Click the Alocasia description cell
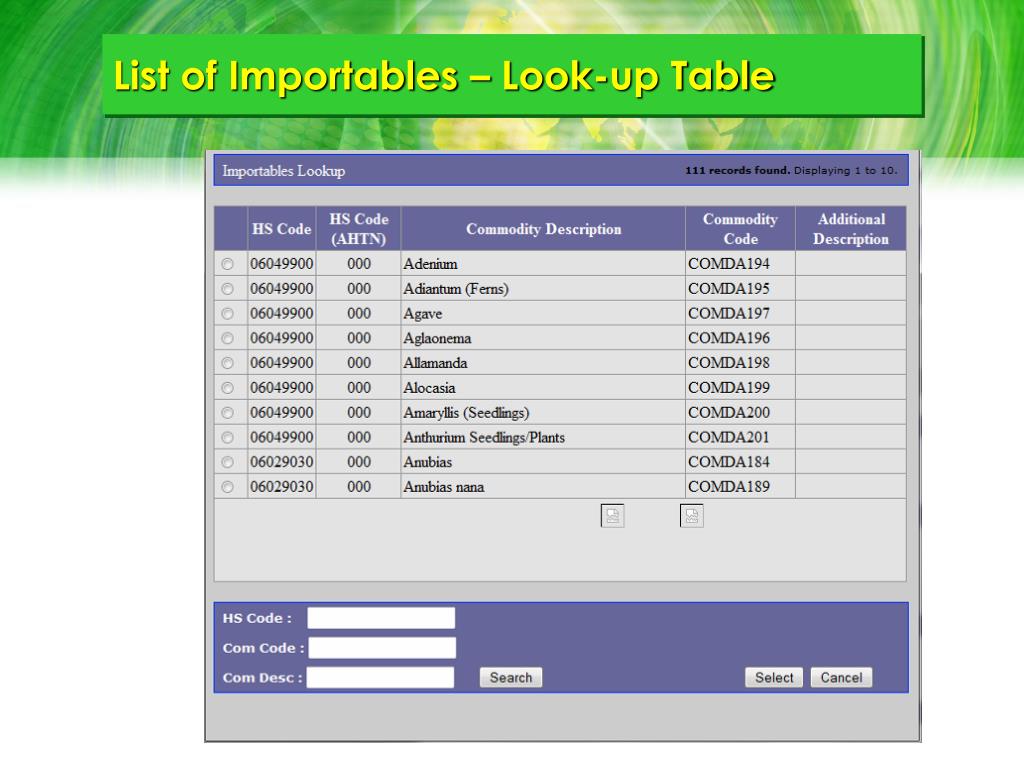This screenshot has height=768, width=1024. tap(543, 388)
